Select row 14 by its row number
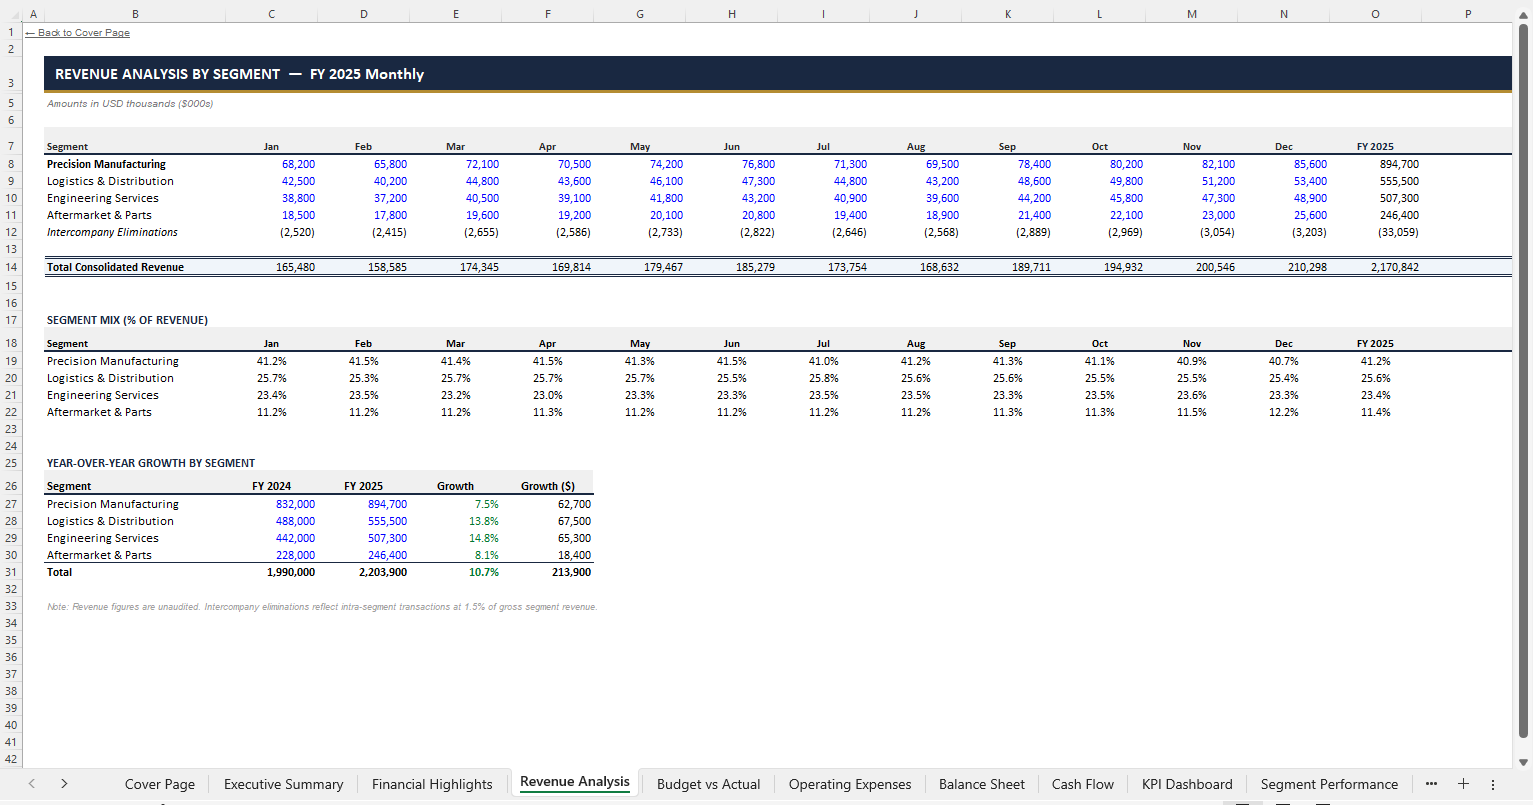Image resolution: width=1533 pixels, height=805 pixels. pos(11,267)
